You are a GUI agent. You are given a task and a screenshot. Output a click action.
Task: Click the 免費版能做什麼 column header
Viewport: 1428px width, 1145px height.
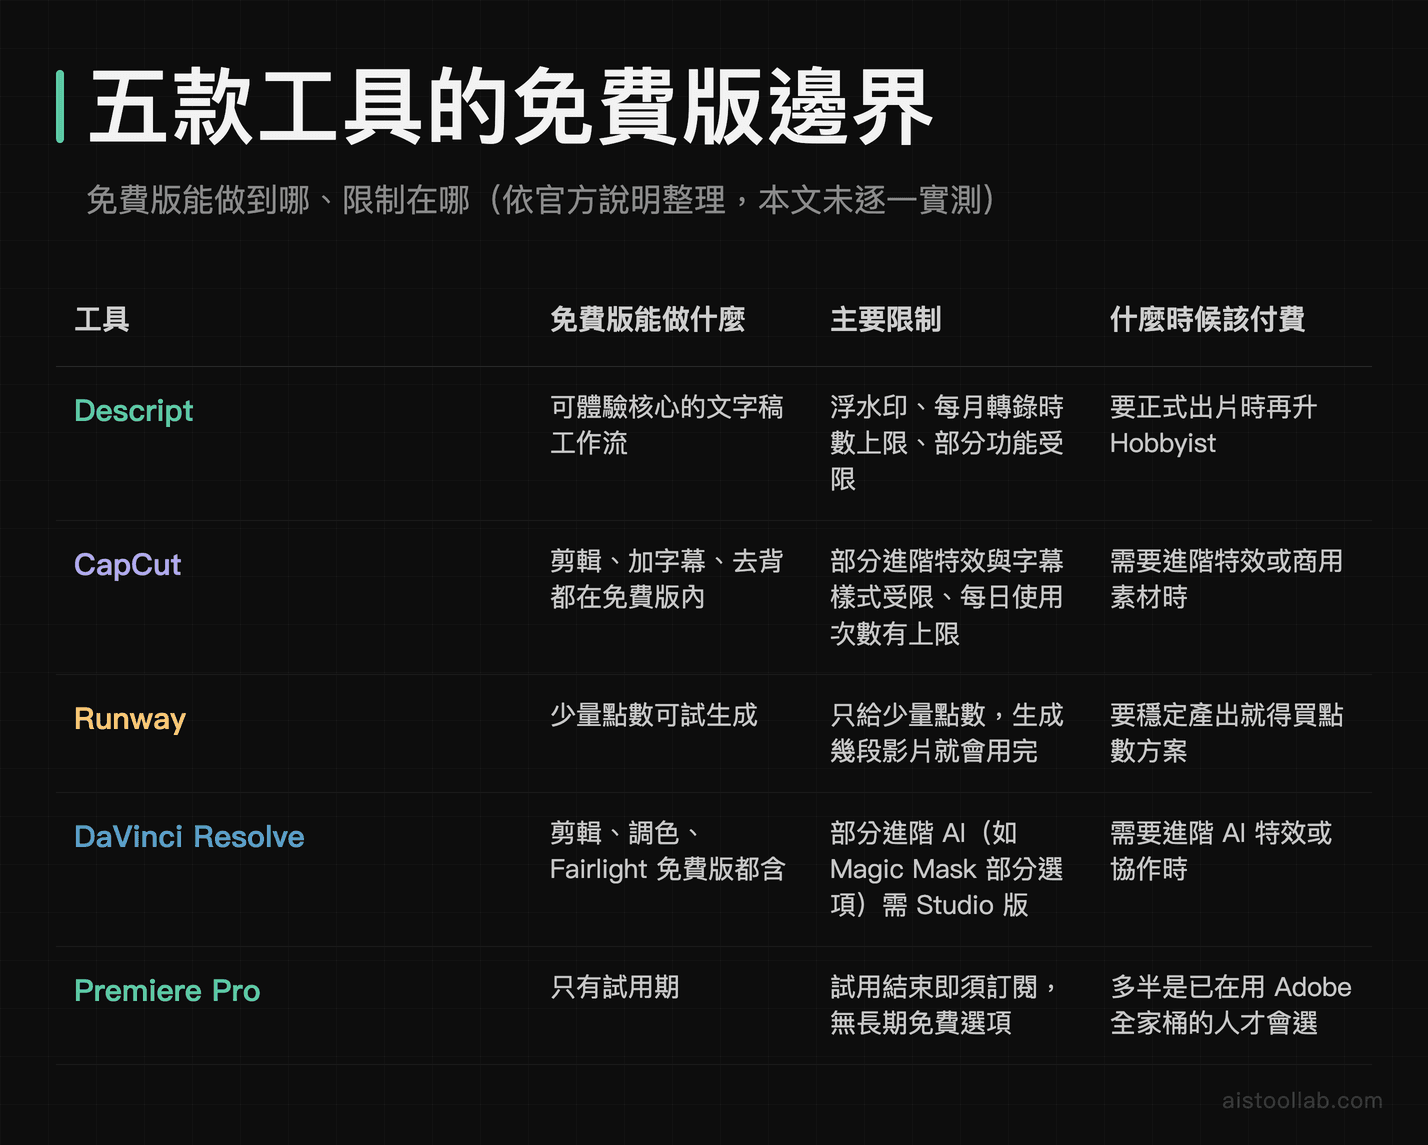point(648,320)
